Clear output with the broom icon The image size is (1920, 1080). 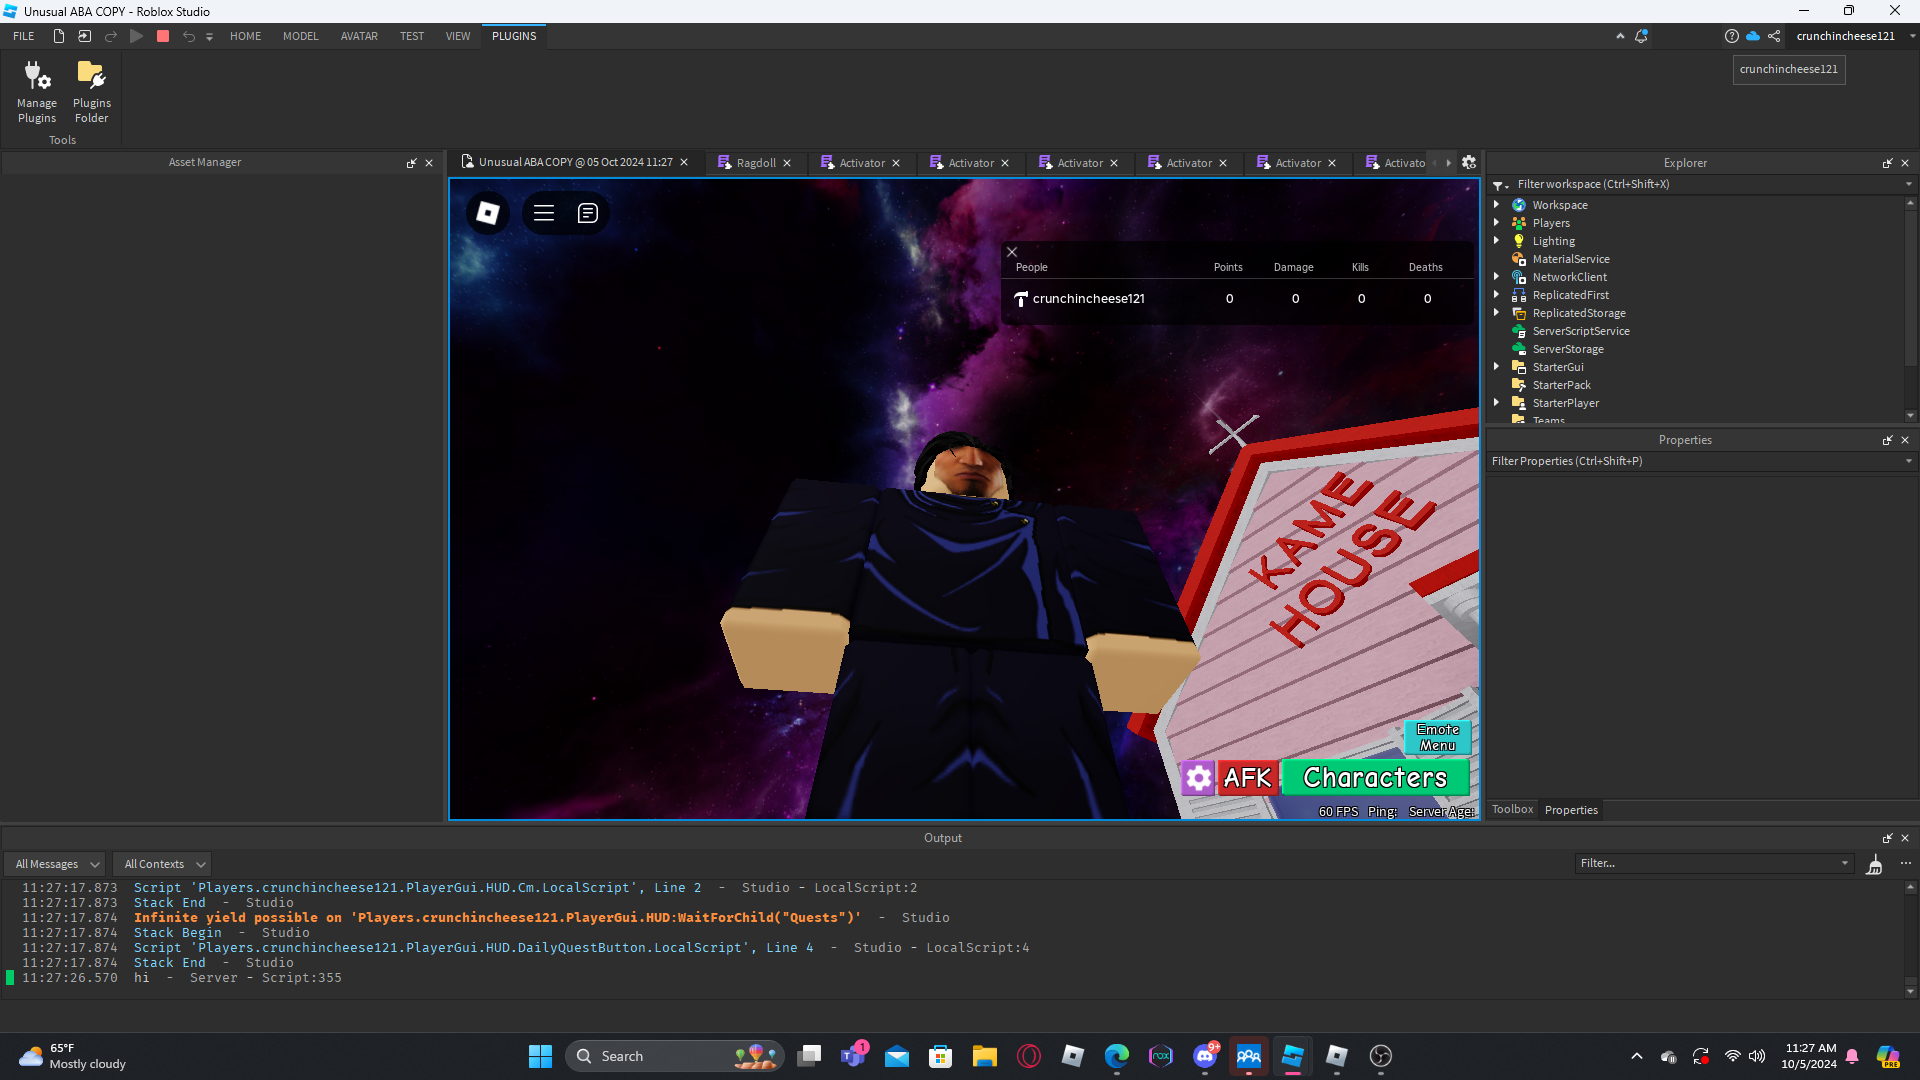pyautogui.click(x=1875, y=864)
